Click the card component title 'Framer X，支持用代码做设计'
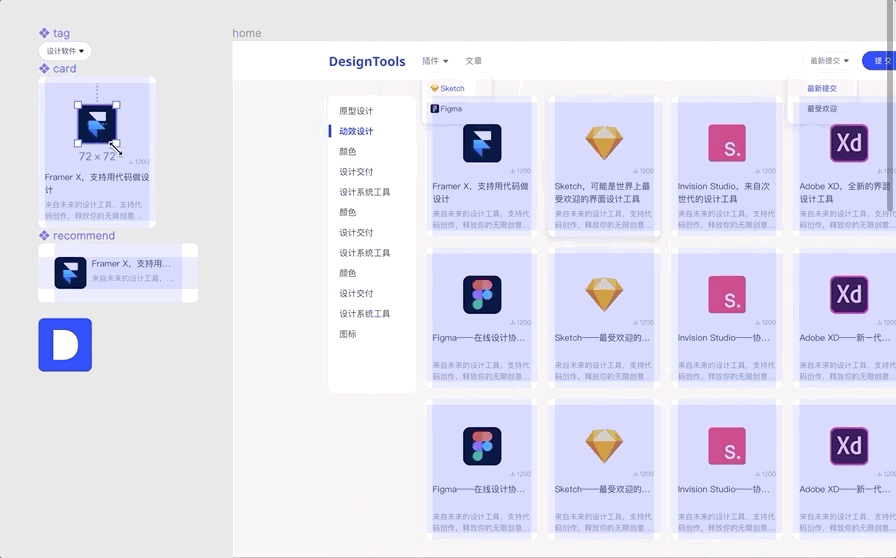 [97, 184]
